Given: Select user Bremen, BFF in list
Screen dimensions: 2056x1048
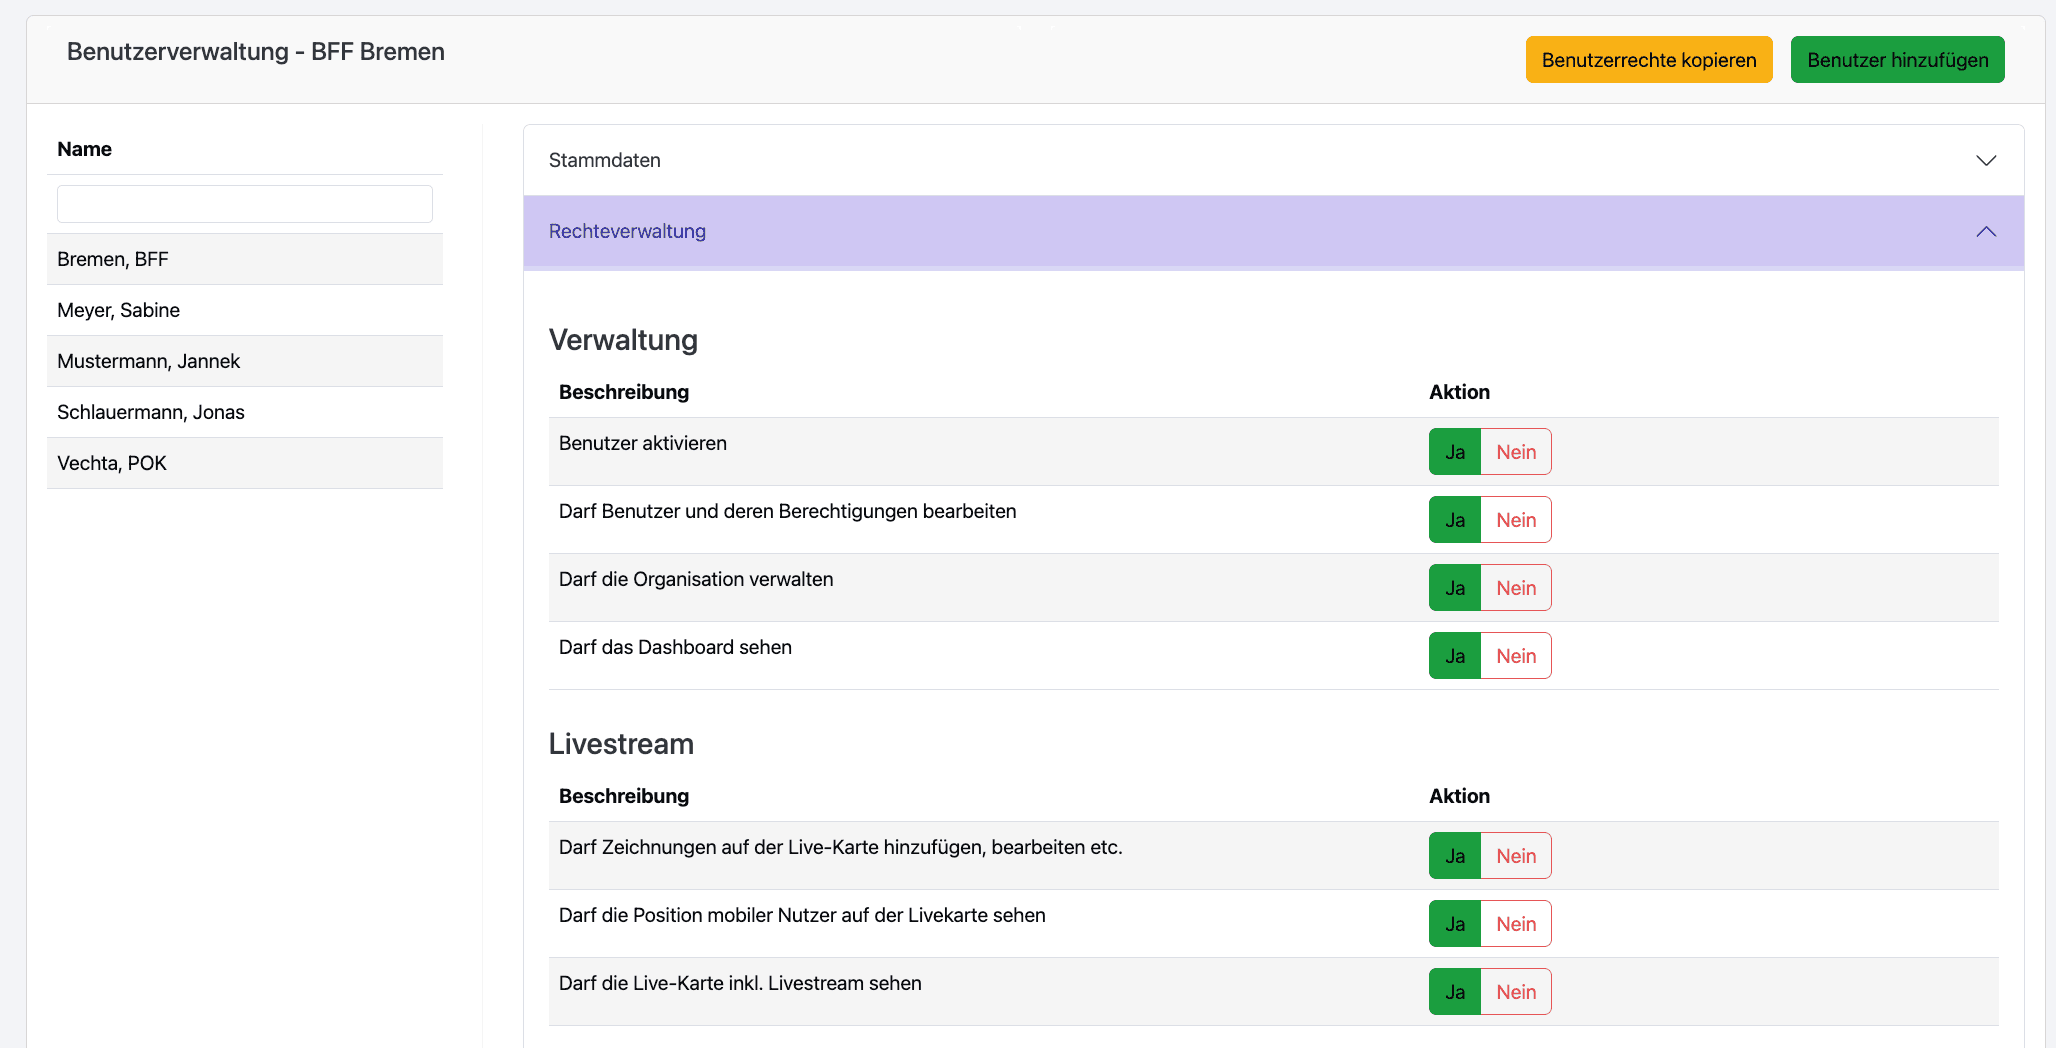Looking at the screenshot, I should click(x=113, y=260).
